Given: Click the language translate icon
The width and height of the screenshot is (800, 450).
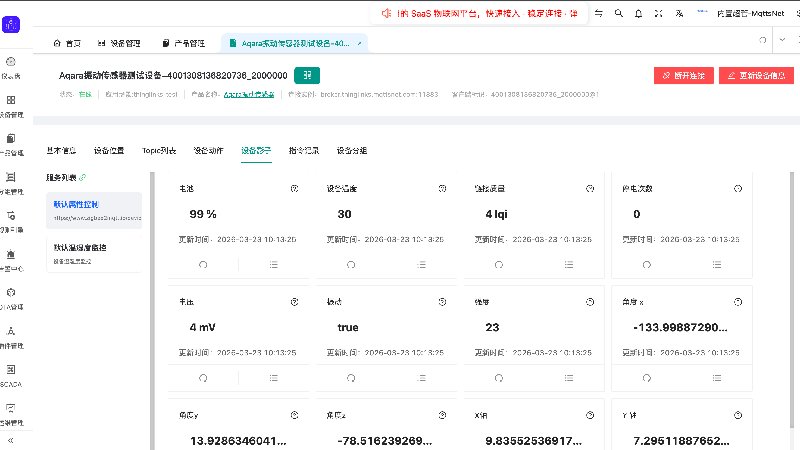Looking at the screenshot, I should (679, 13).
